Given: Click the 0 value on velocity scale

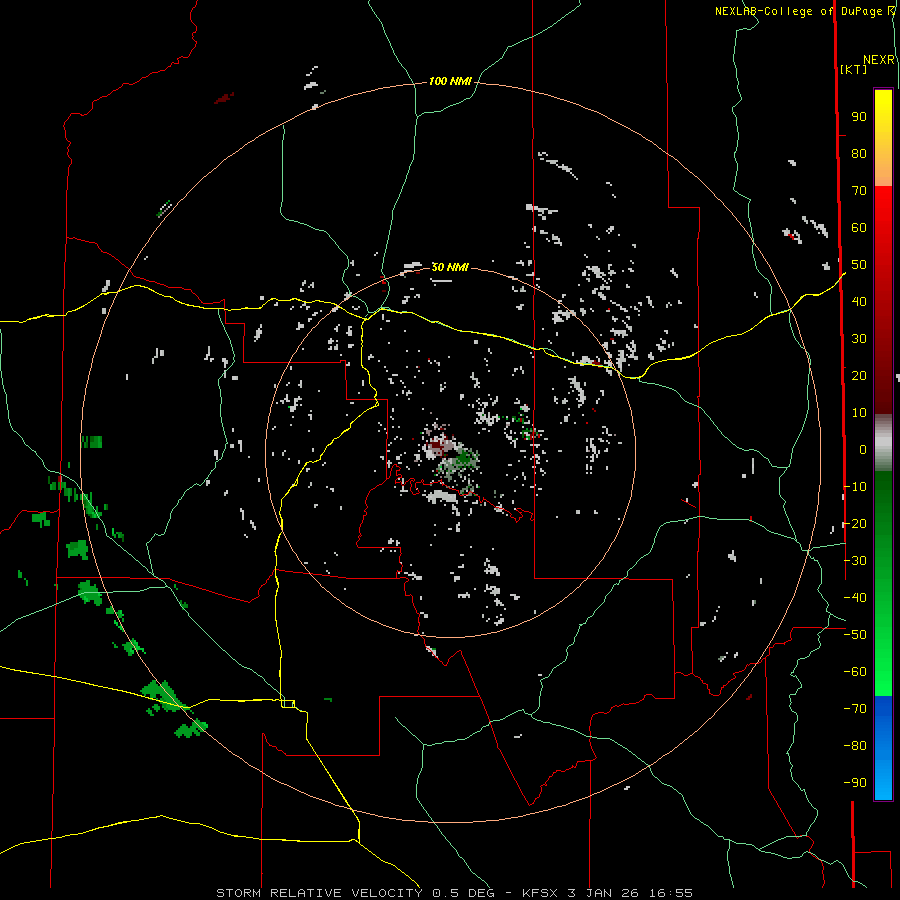Looking at the screenshot, I should click(x=863, y=450).
